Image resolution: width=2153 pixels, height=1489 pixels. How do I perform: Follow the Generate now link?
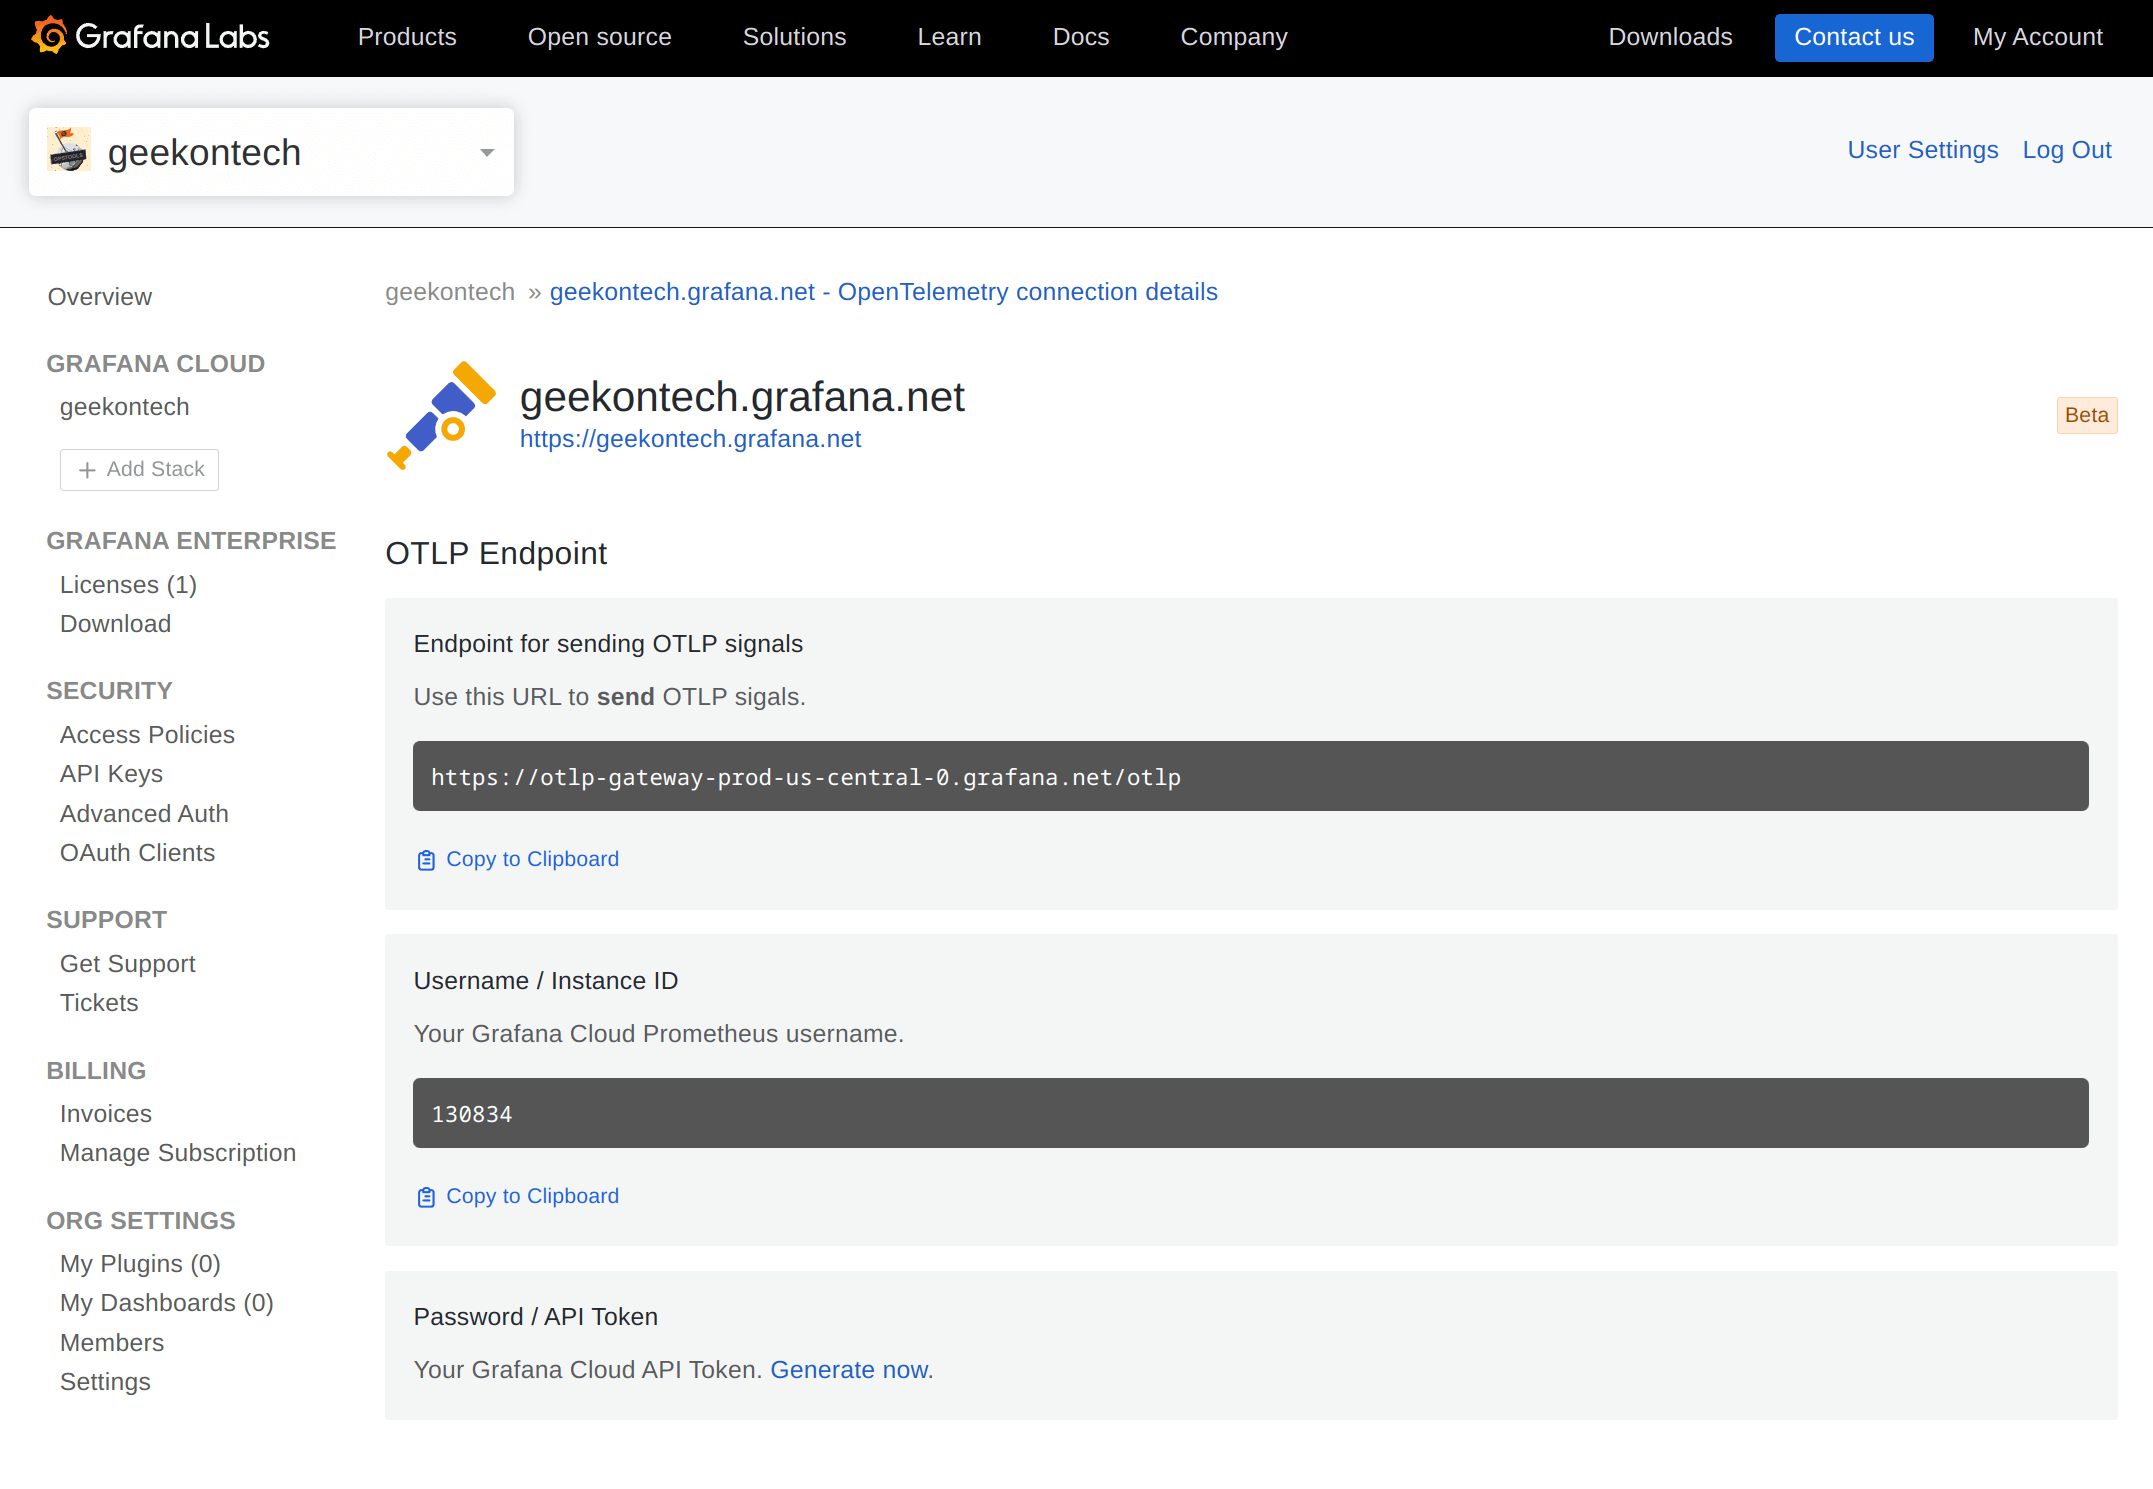point(849,1370)
